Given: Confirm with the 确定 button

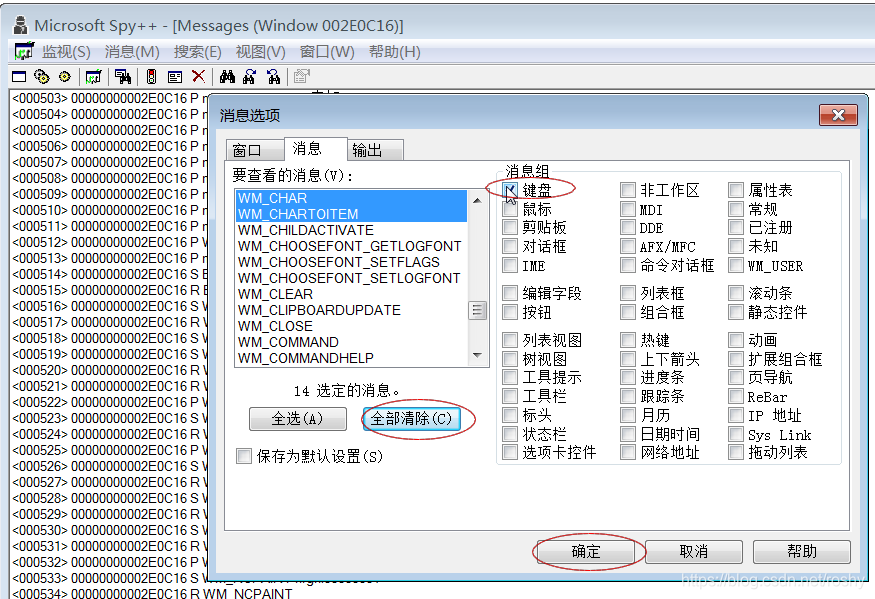Looking at the screenshot, I should (x=586, y=552).
